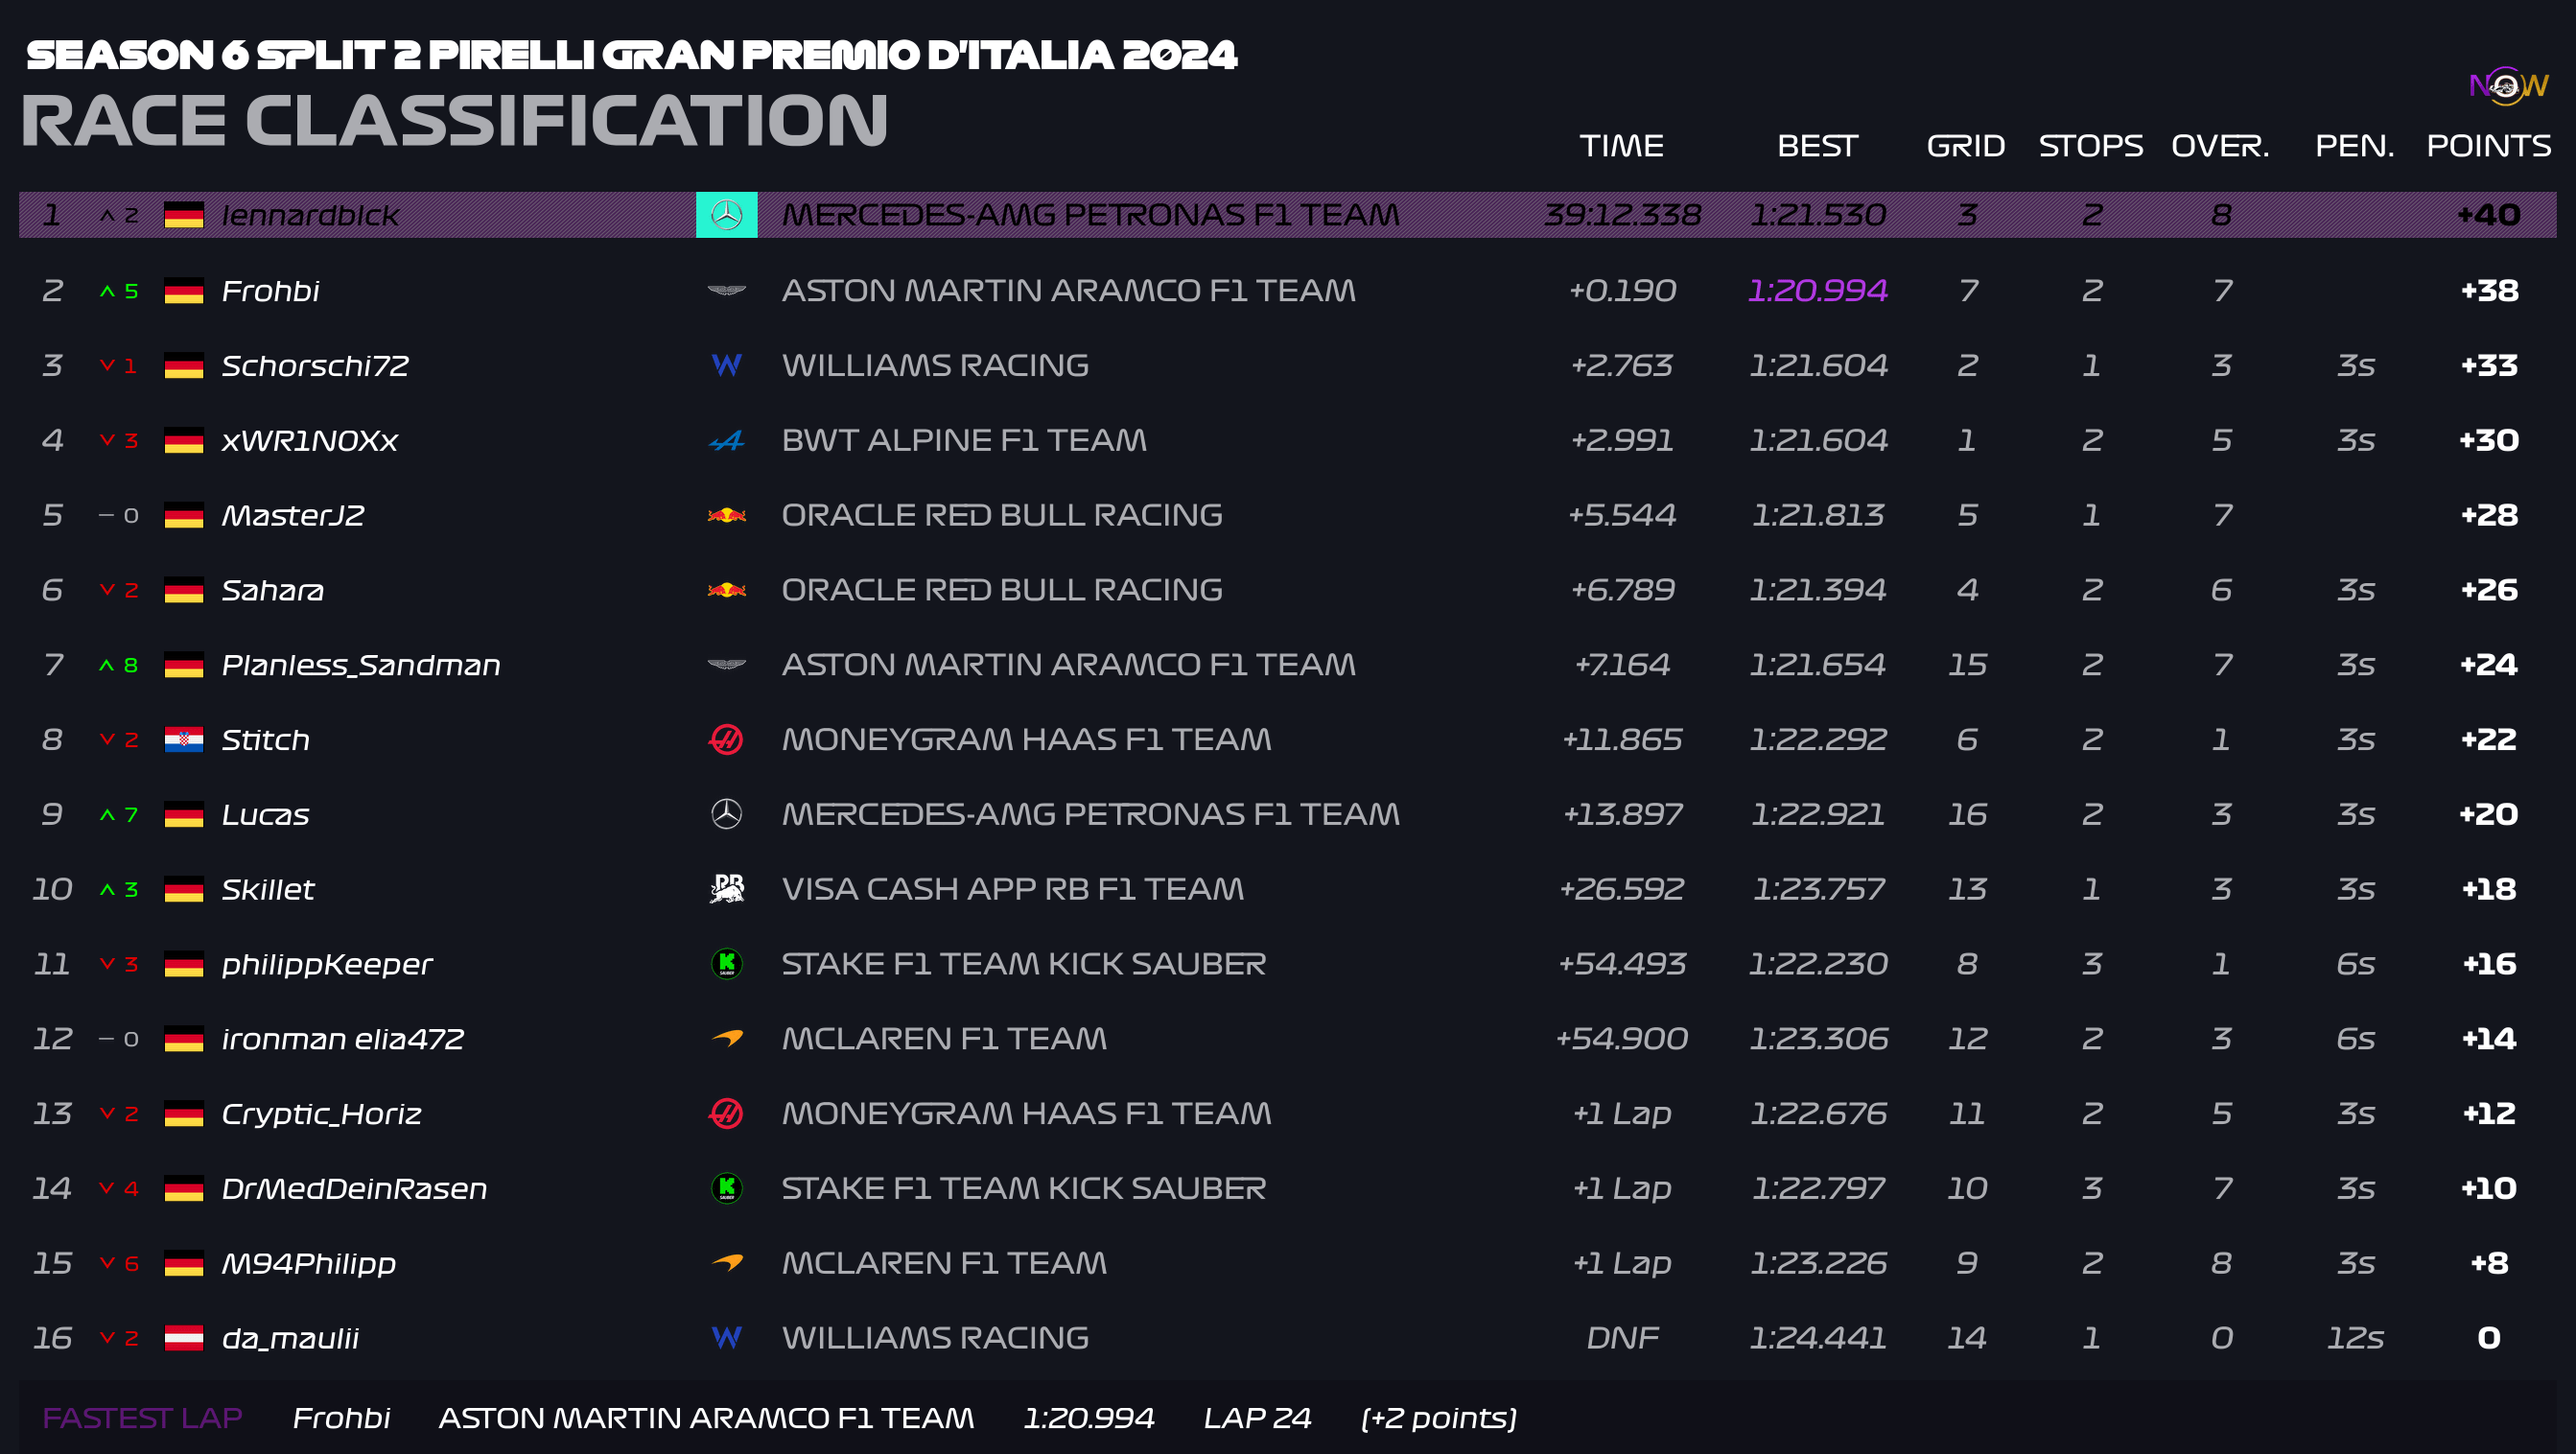Click the Croatian flag next to Stitch

click(x=184, y=740)
